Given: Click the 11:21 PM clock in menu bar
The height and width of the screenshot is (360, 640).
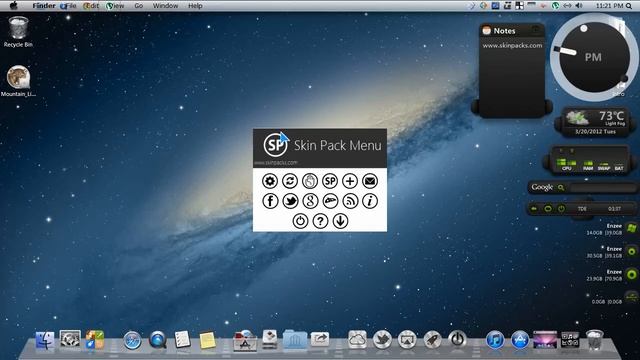Looking at the screenshot, I should click(x=609, y=6).
